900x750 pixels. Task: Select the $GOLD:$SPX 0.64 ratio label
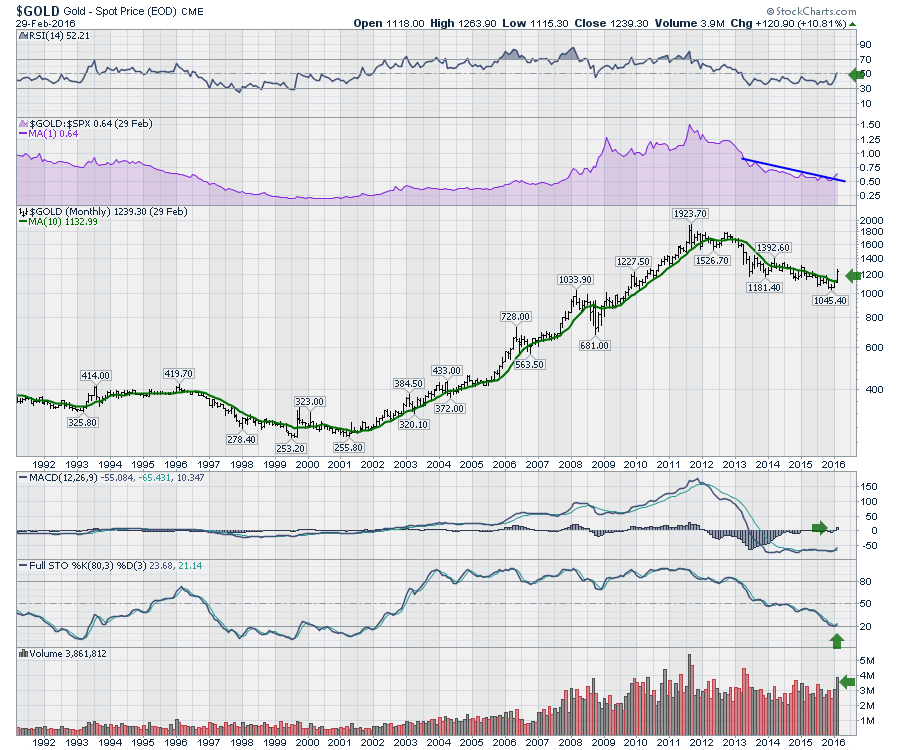[x=91, y=123]
